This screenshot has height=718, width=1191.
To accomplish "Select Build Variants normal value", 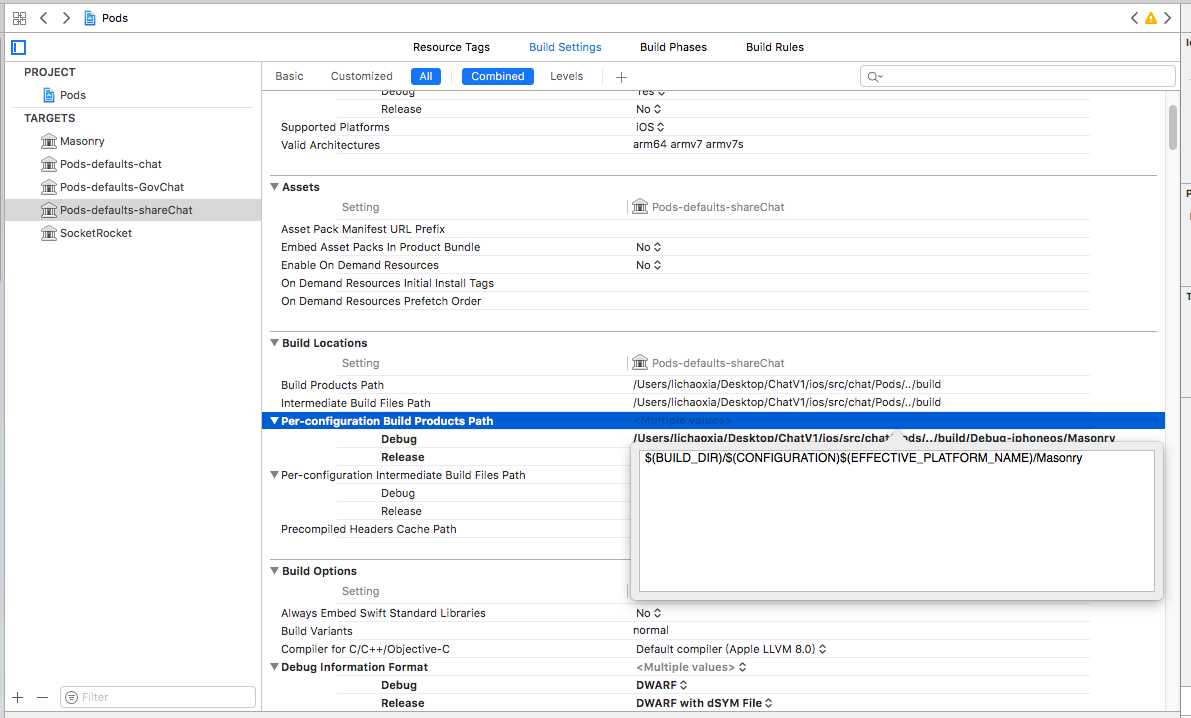I will [x=651, y=631].
